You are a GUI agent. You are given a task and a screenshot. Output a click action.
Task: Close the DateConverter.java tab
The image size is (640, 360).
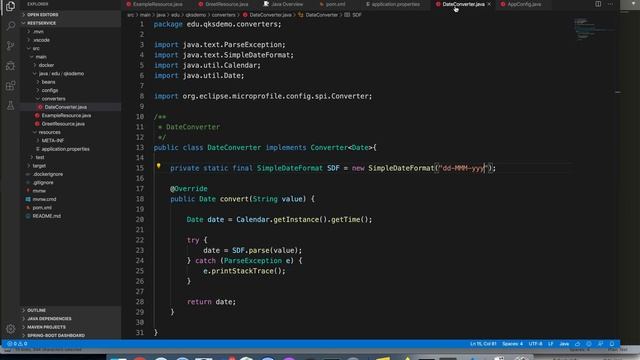(x=489, y=4)
